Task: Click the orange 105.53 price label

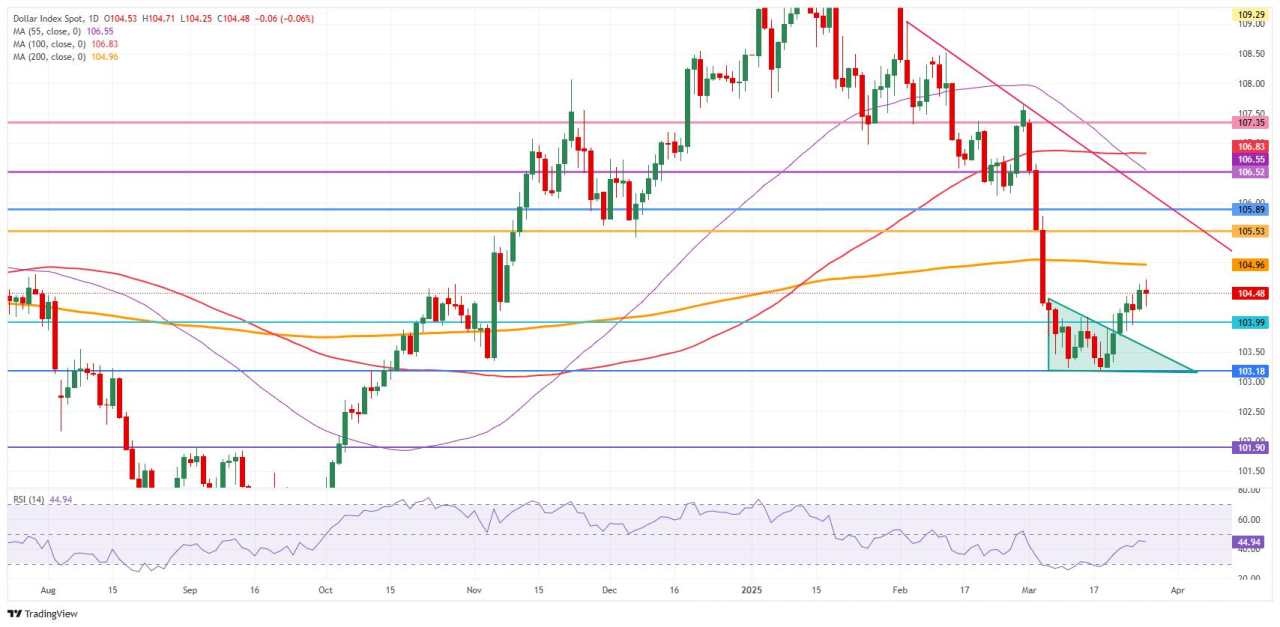Action: coord(1251,231)
